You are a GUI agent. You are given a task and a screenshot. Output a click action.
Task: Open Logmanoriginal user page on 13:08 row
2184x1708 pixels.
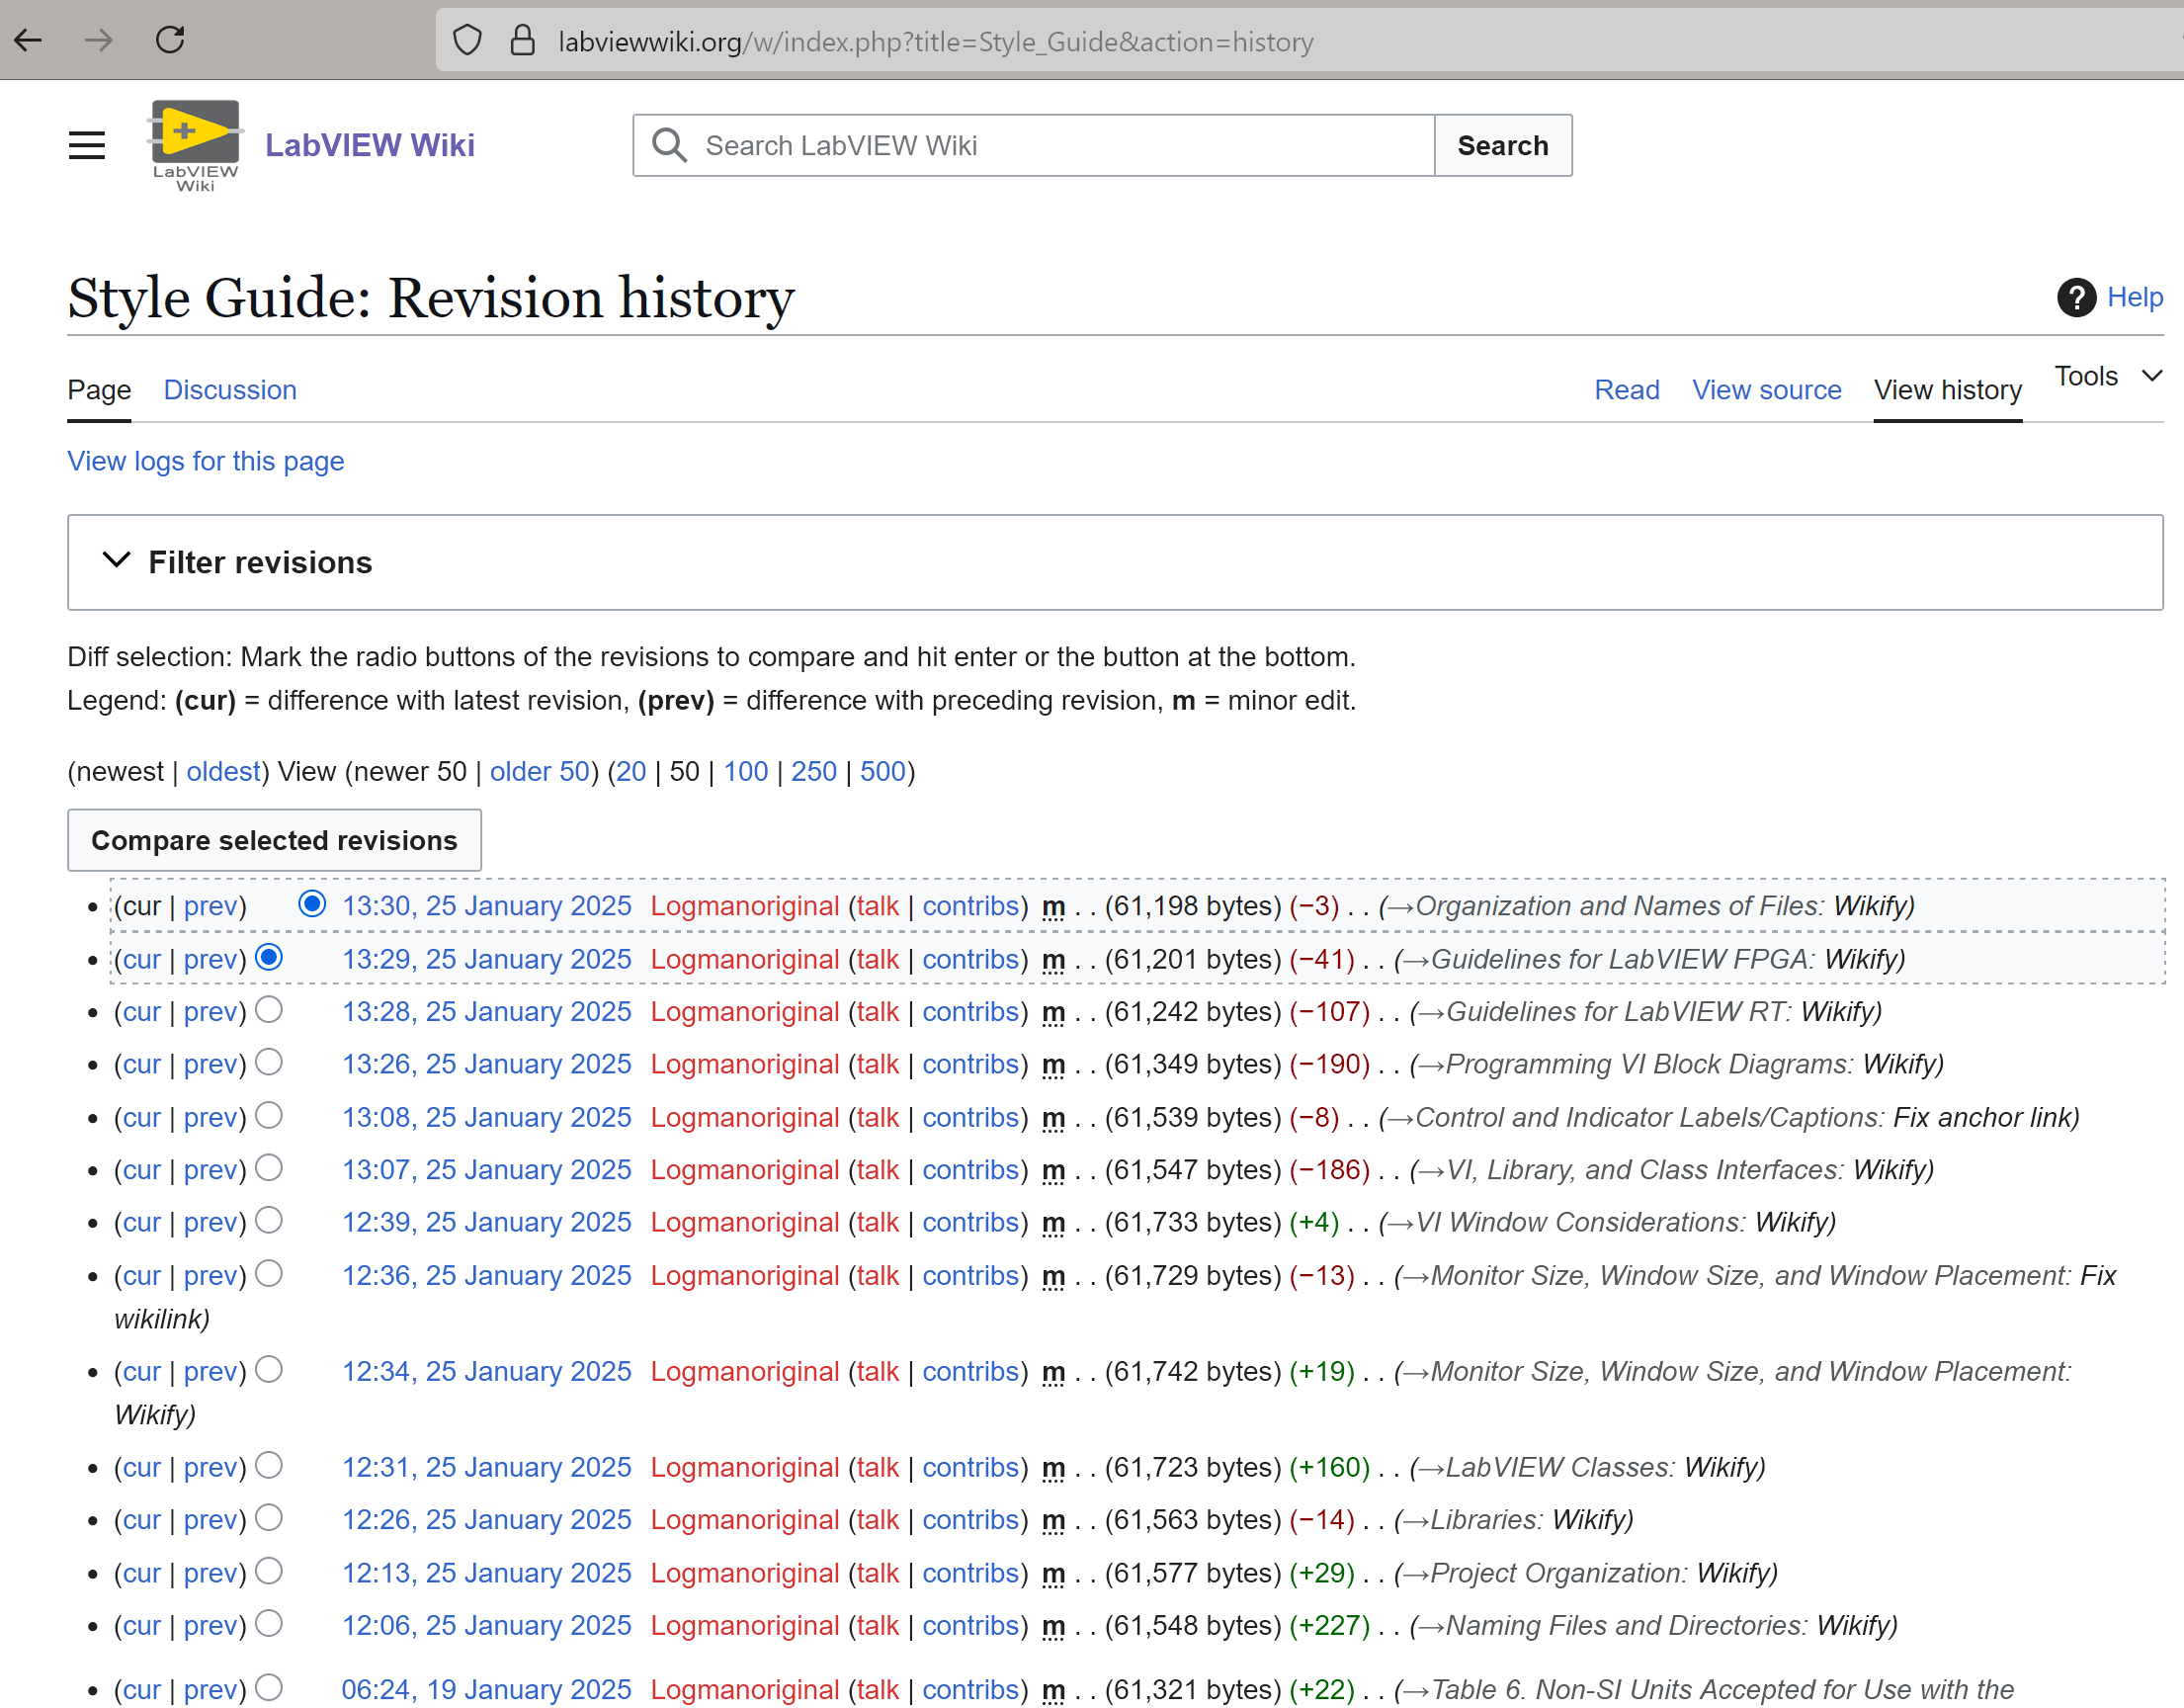pyautogui.click(x=745, y=1118)
